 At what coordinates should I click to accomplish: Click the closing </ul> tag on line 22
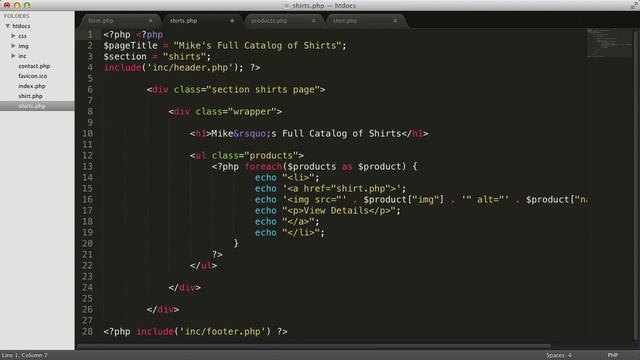pyautogui.click(x=203, y=266)
